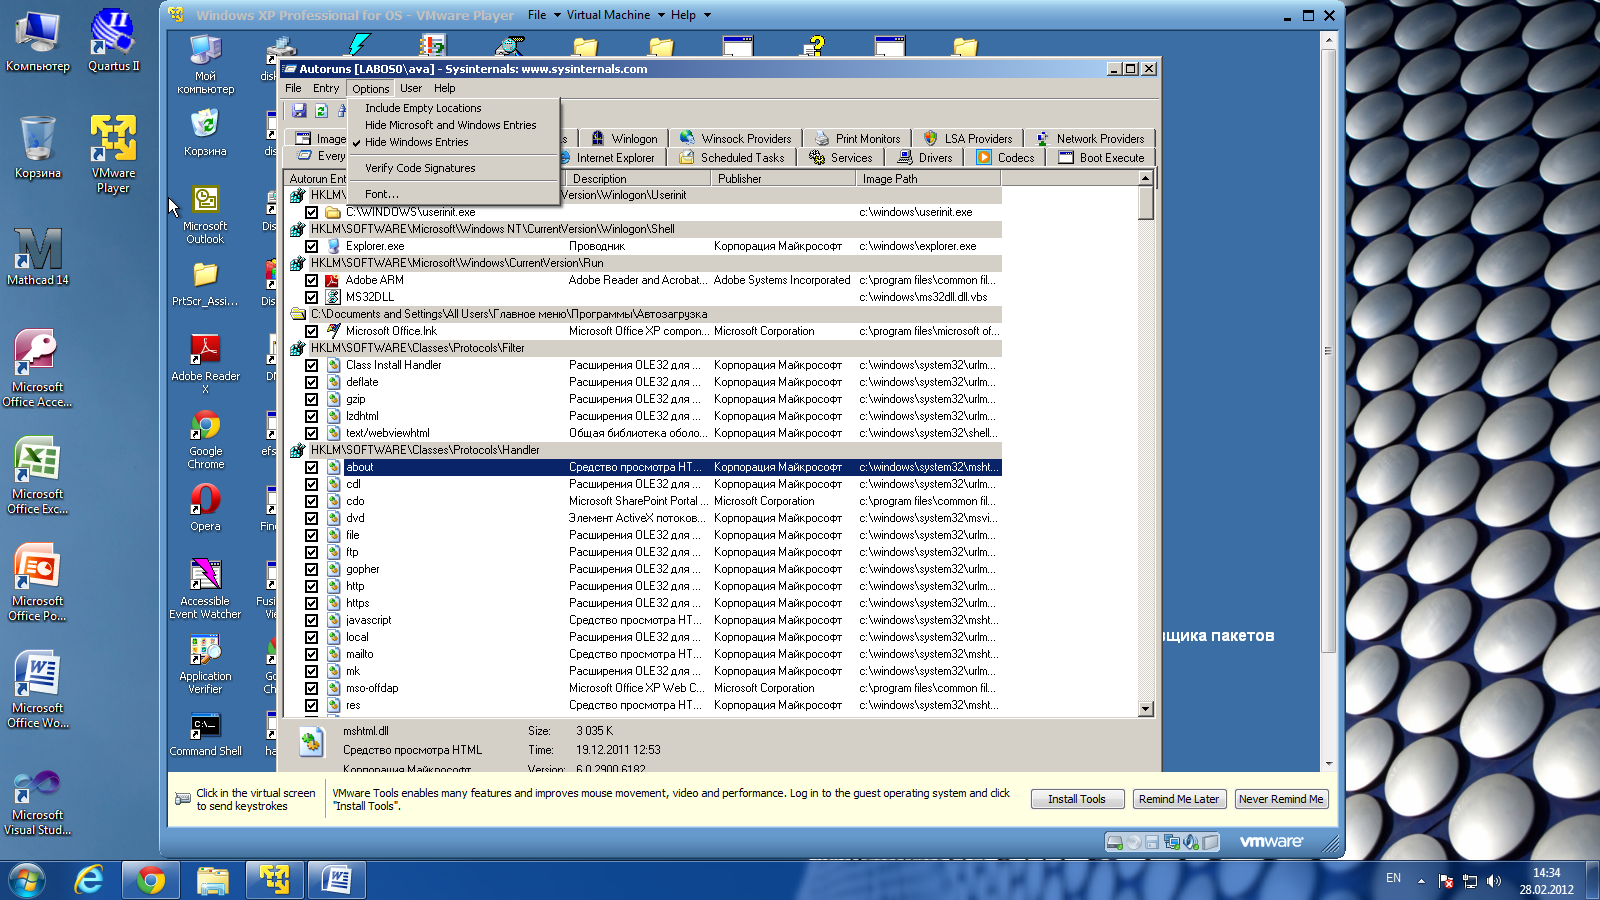
Task: Switch to the Services tab
Action: pyautogui.click(x=841, y=158)
